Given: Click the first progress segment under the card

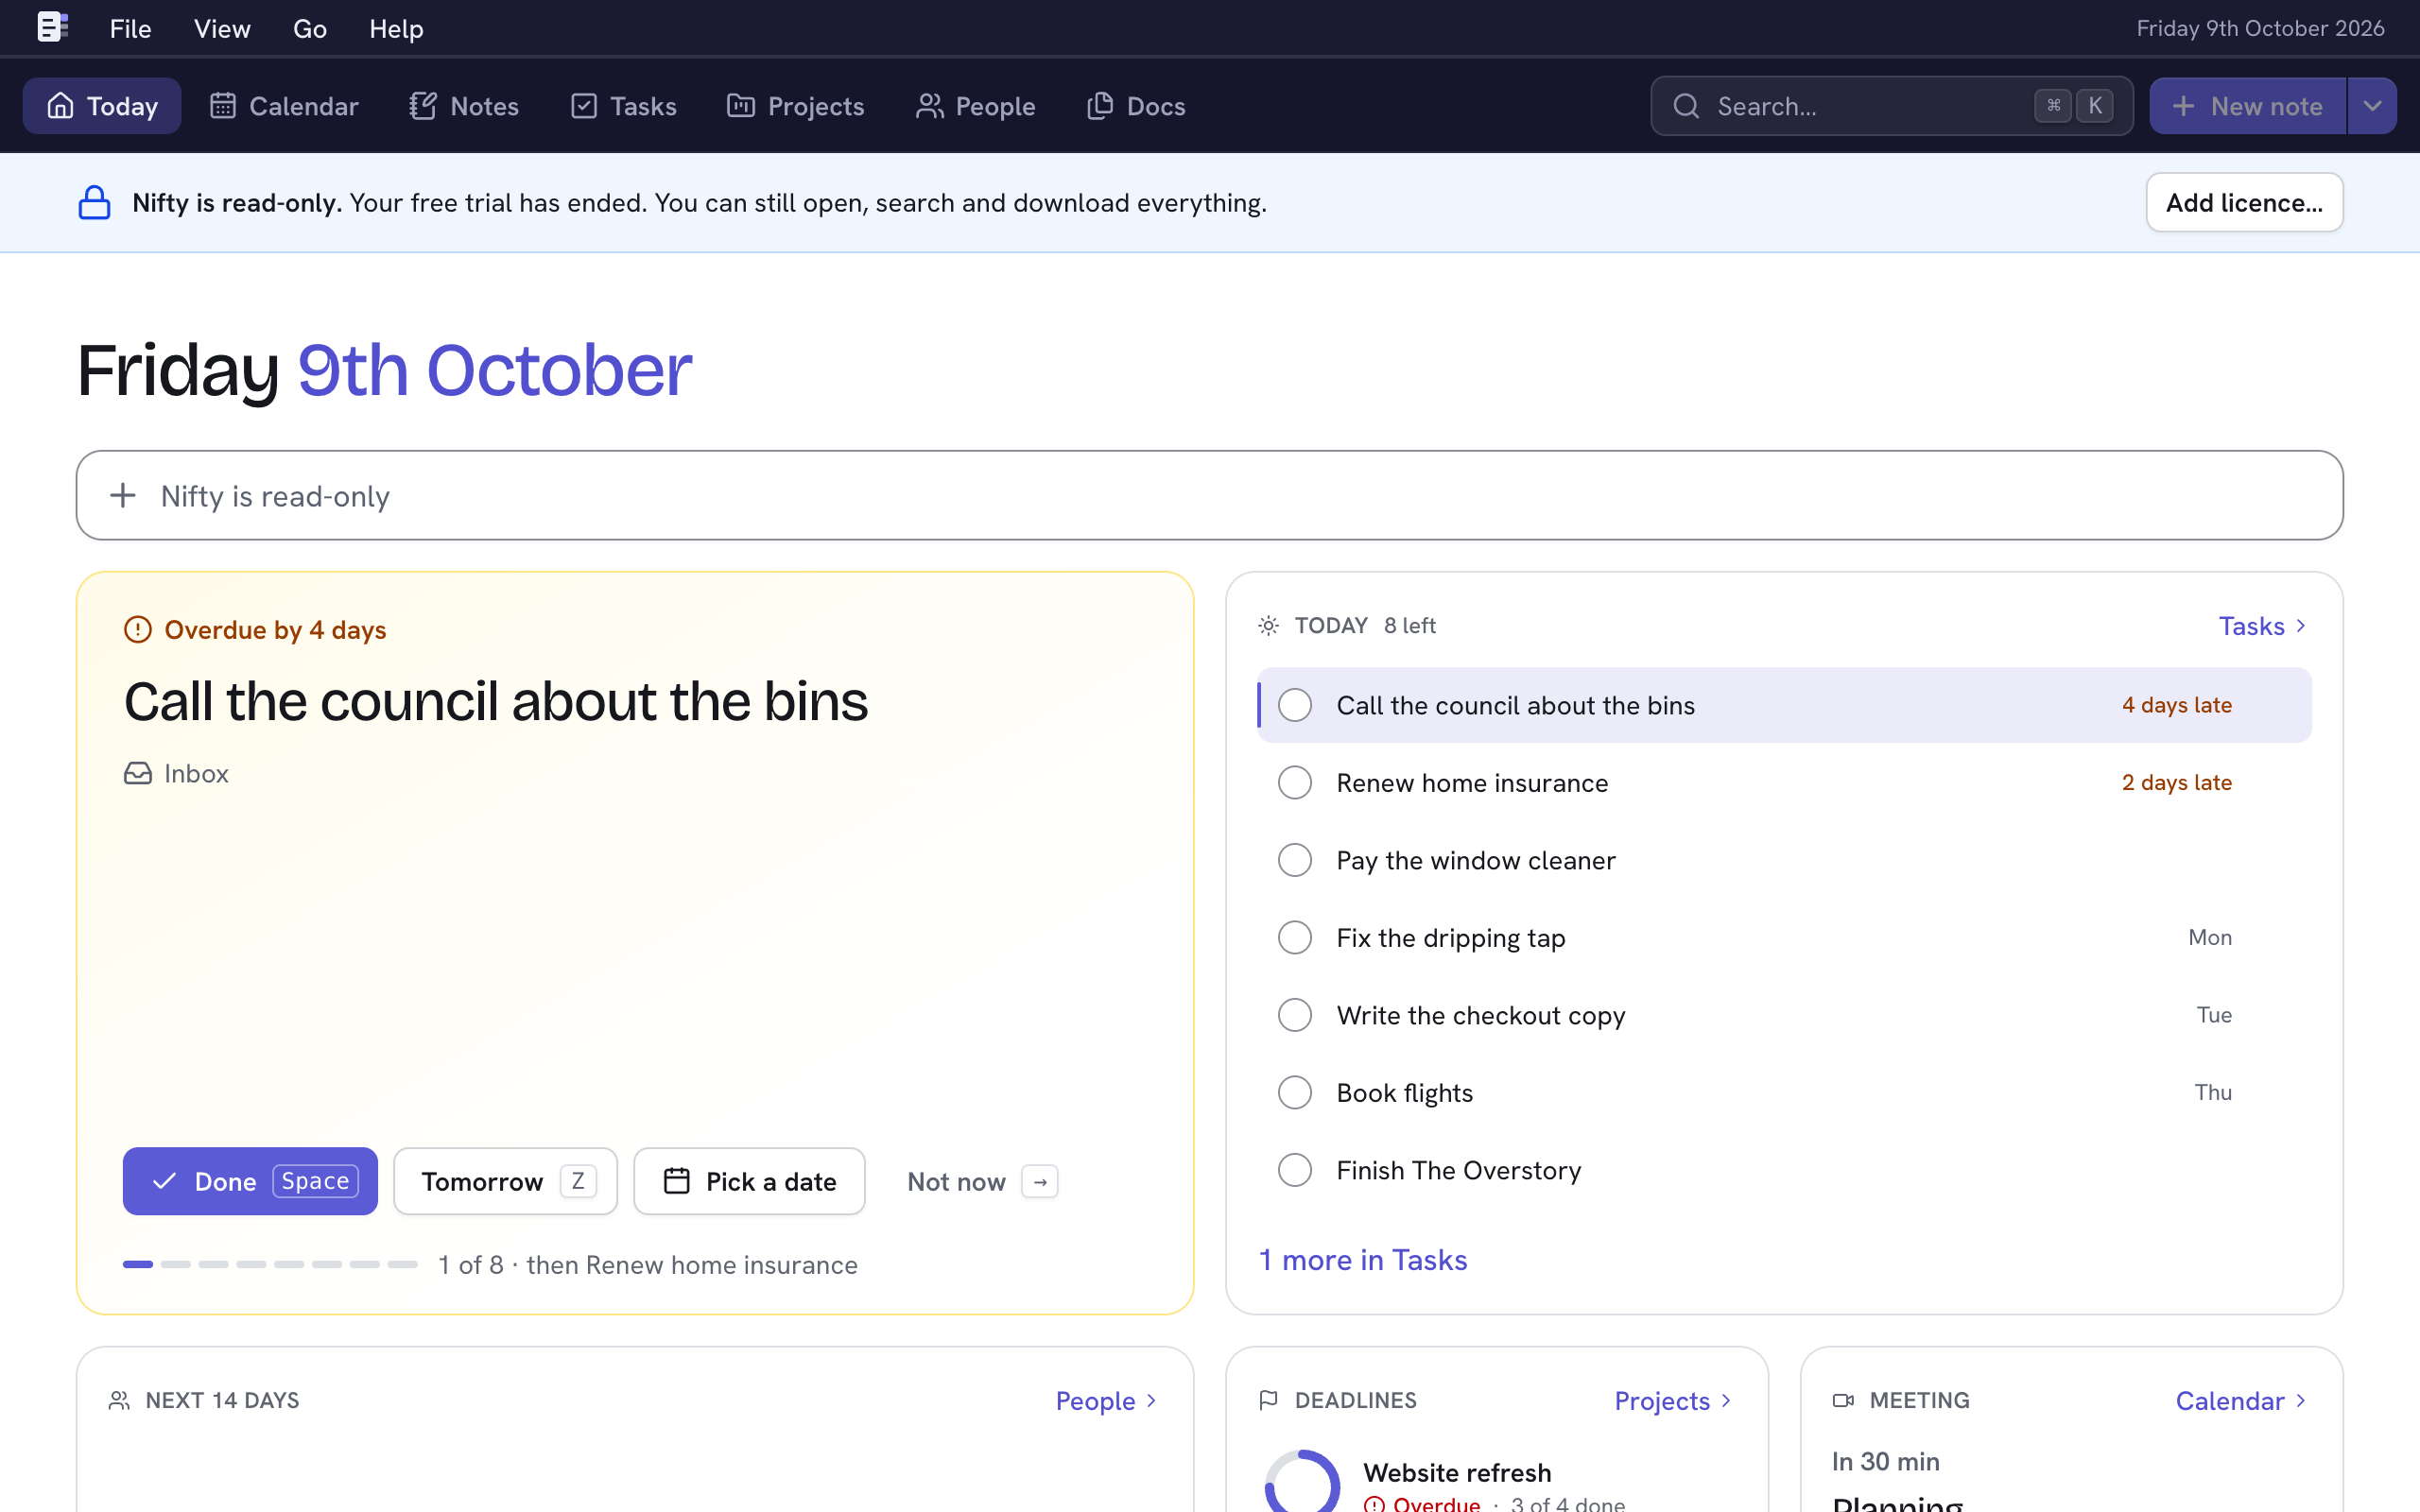Looking at the screenshot, I should [138, 1264].
